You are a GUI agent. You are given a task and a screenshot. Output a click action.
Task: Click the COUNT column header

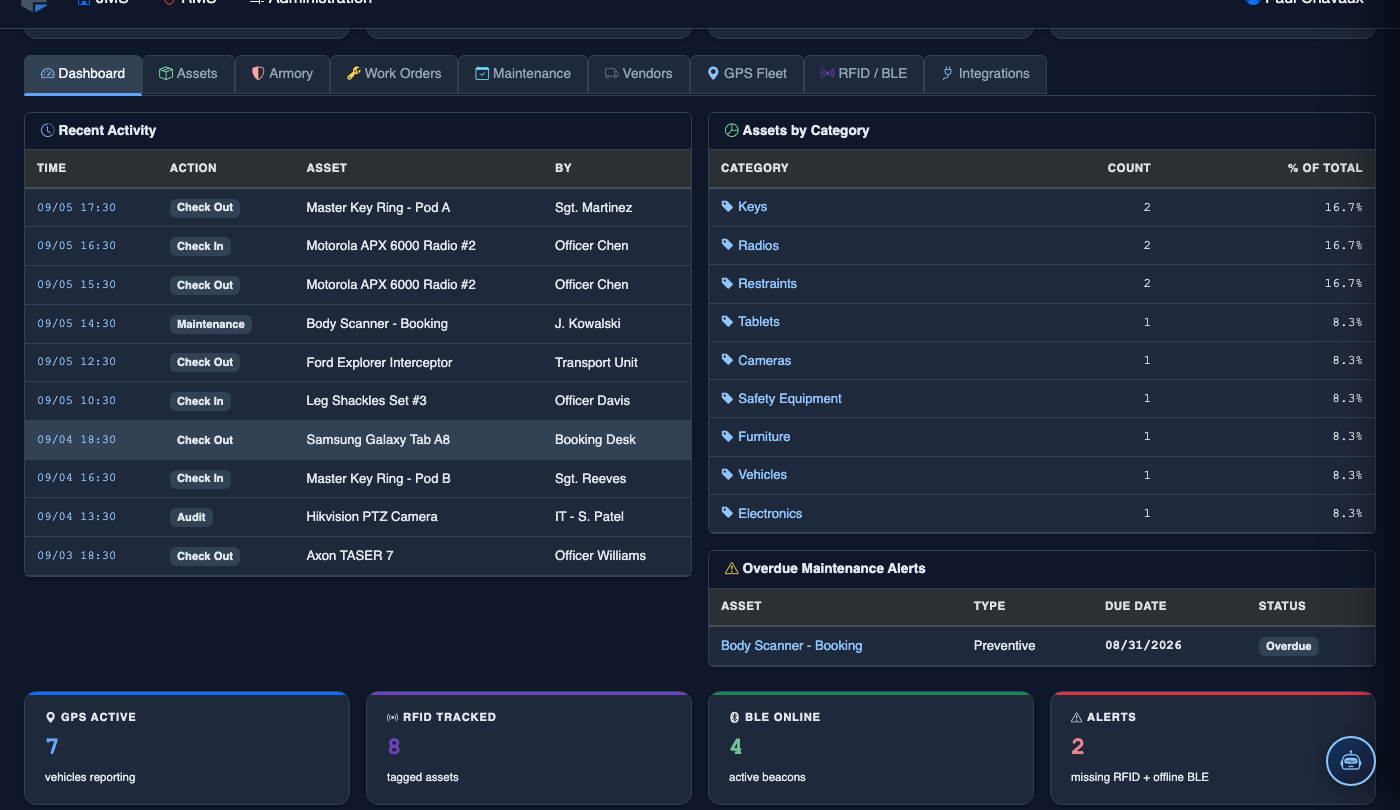click(1129, 168)
